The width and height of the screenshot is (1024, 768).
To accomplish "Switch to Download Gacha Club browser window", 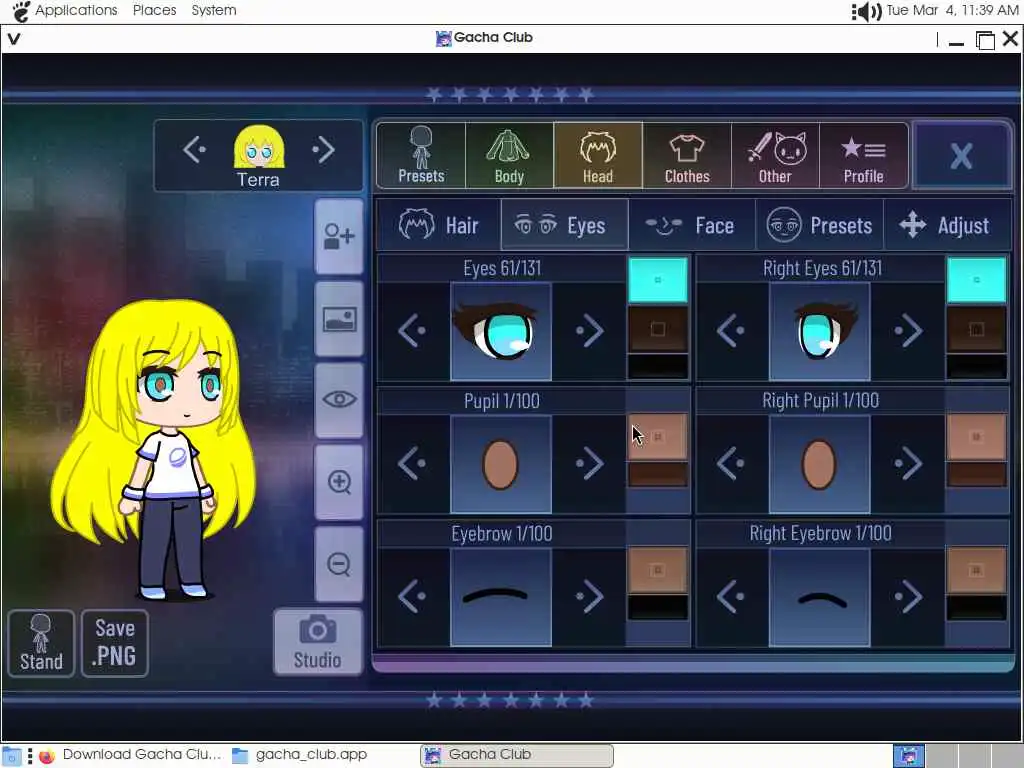I will coord(131,755).
